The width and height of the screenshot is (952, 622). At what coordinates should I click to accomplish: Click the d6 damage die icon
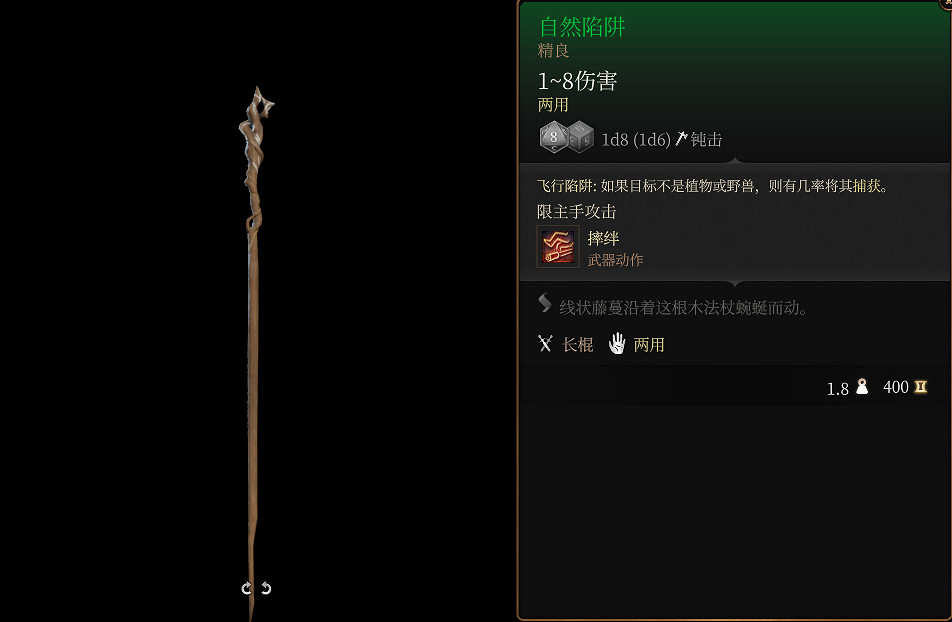[581, 137]
